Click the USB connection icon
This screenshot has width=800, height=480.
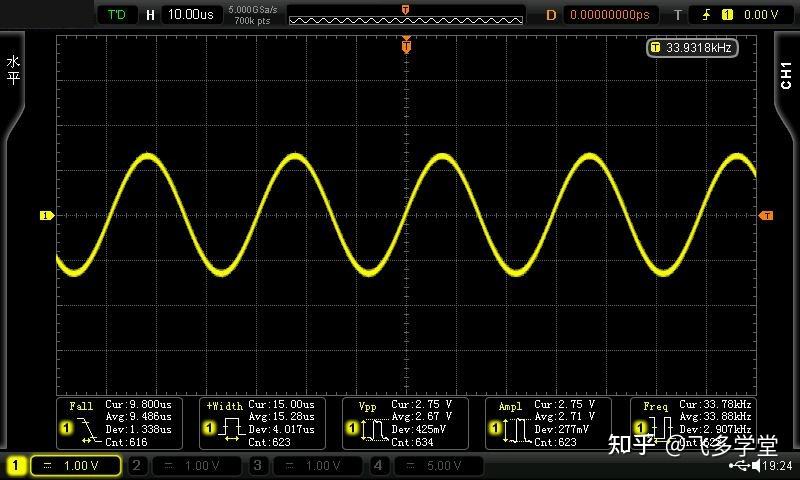tap(740, 466)
